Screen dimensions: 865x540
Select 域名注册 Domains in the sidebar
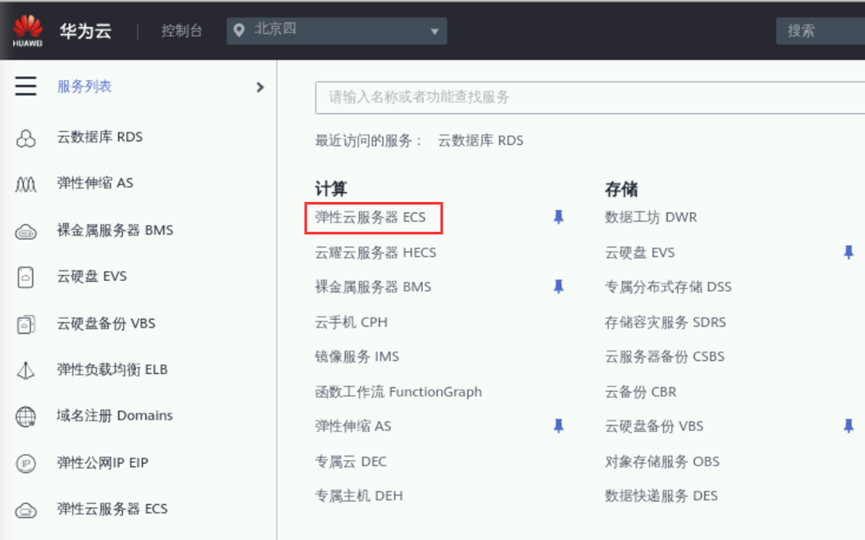pos(115,415)
